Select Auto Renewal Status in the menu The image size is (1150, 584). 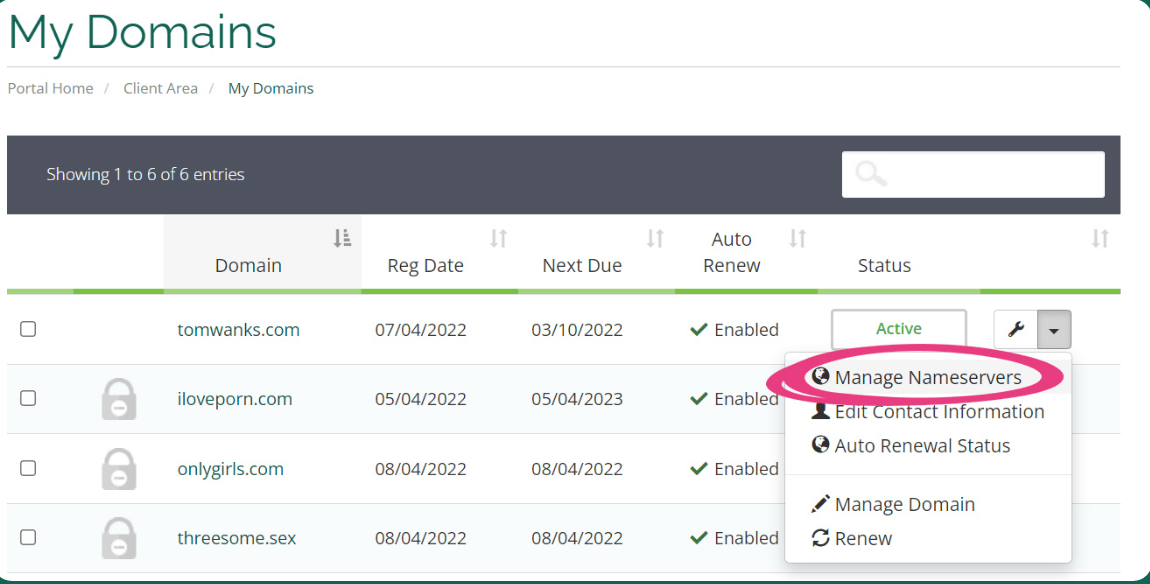(922, 445)
